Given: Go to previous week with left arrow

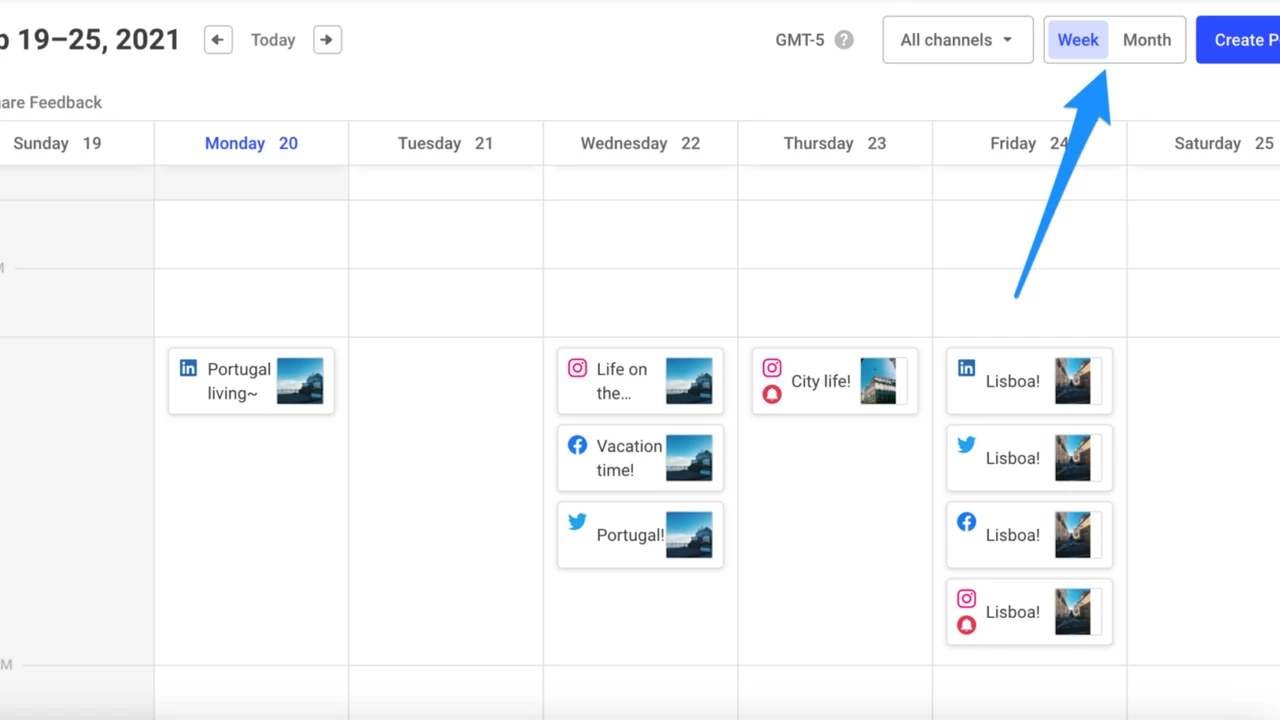Looking at the screenshot, I should click(x=218, y=40).
